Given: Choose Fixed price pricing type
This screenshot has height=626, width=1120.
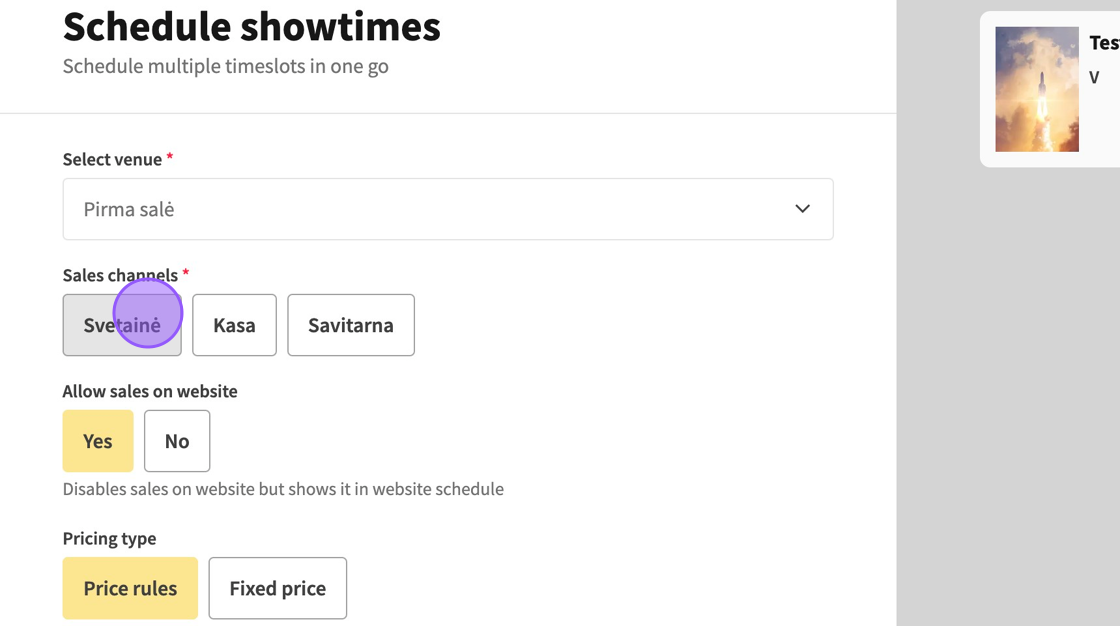Looking at the screenshot, I should 277,588.
